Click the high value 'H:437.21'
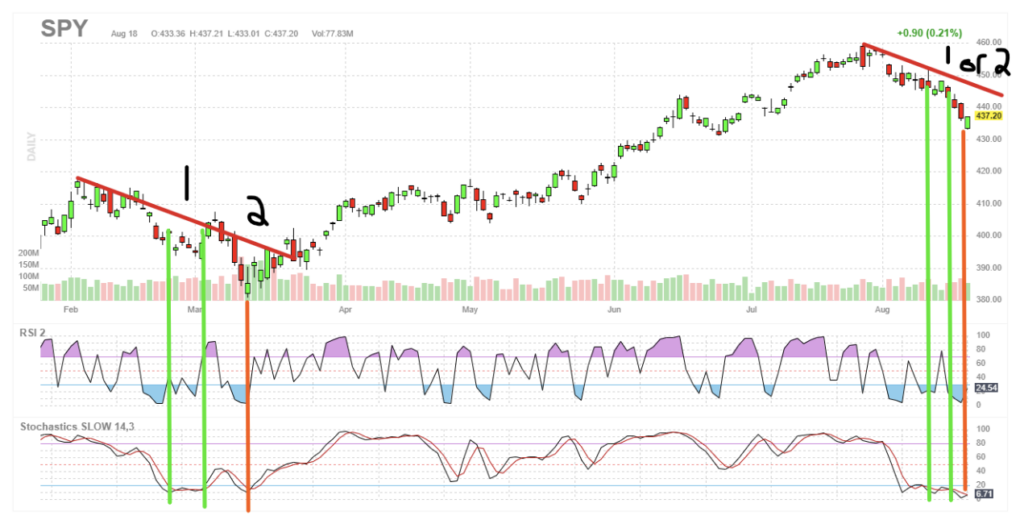This screenshot has width=1024, height=520. point(207,33)
